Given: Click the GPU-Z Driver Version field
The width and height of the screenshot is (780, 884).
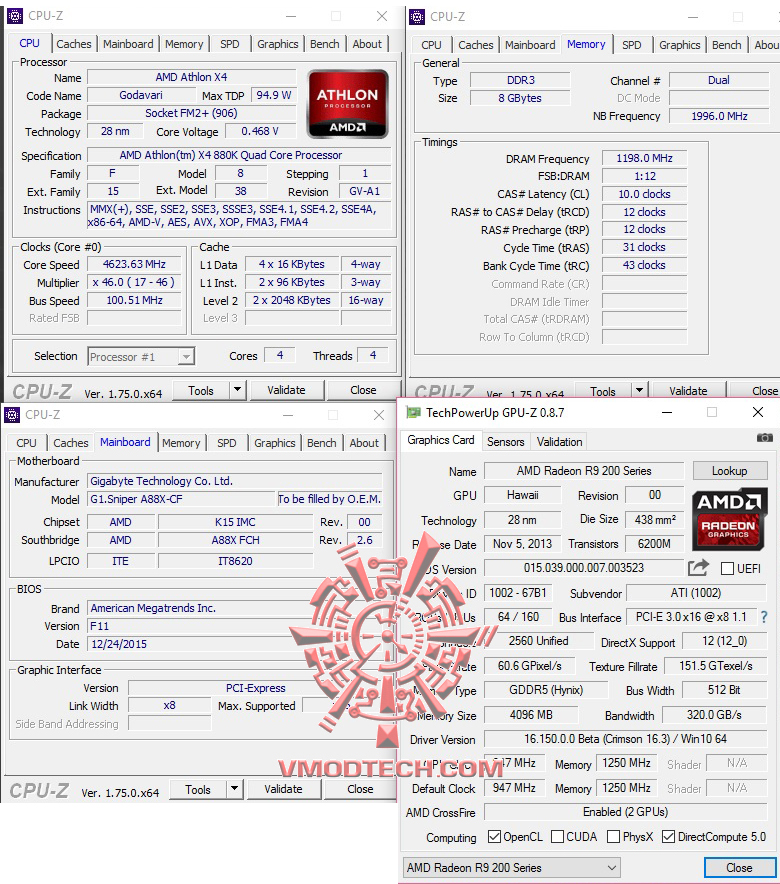Looking at the screenshot, I should pyautogui.click(x=626, y=739).
